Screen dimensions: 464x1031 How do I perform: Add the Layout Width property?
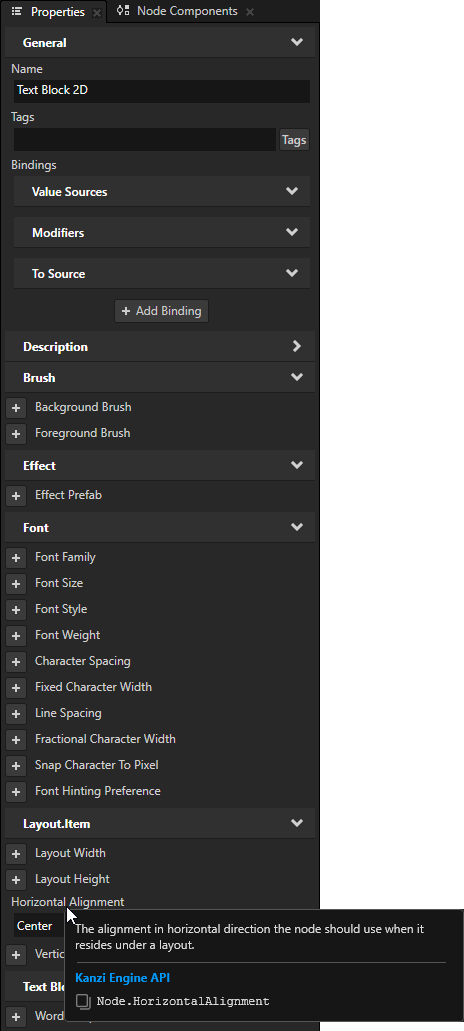tap(16, 853)
